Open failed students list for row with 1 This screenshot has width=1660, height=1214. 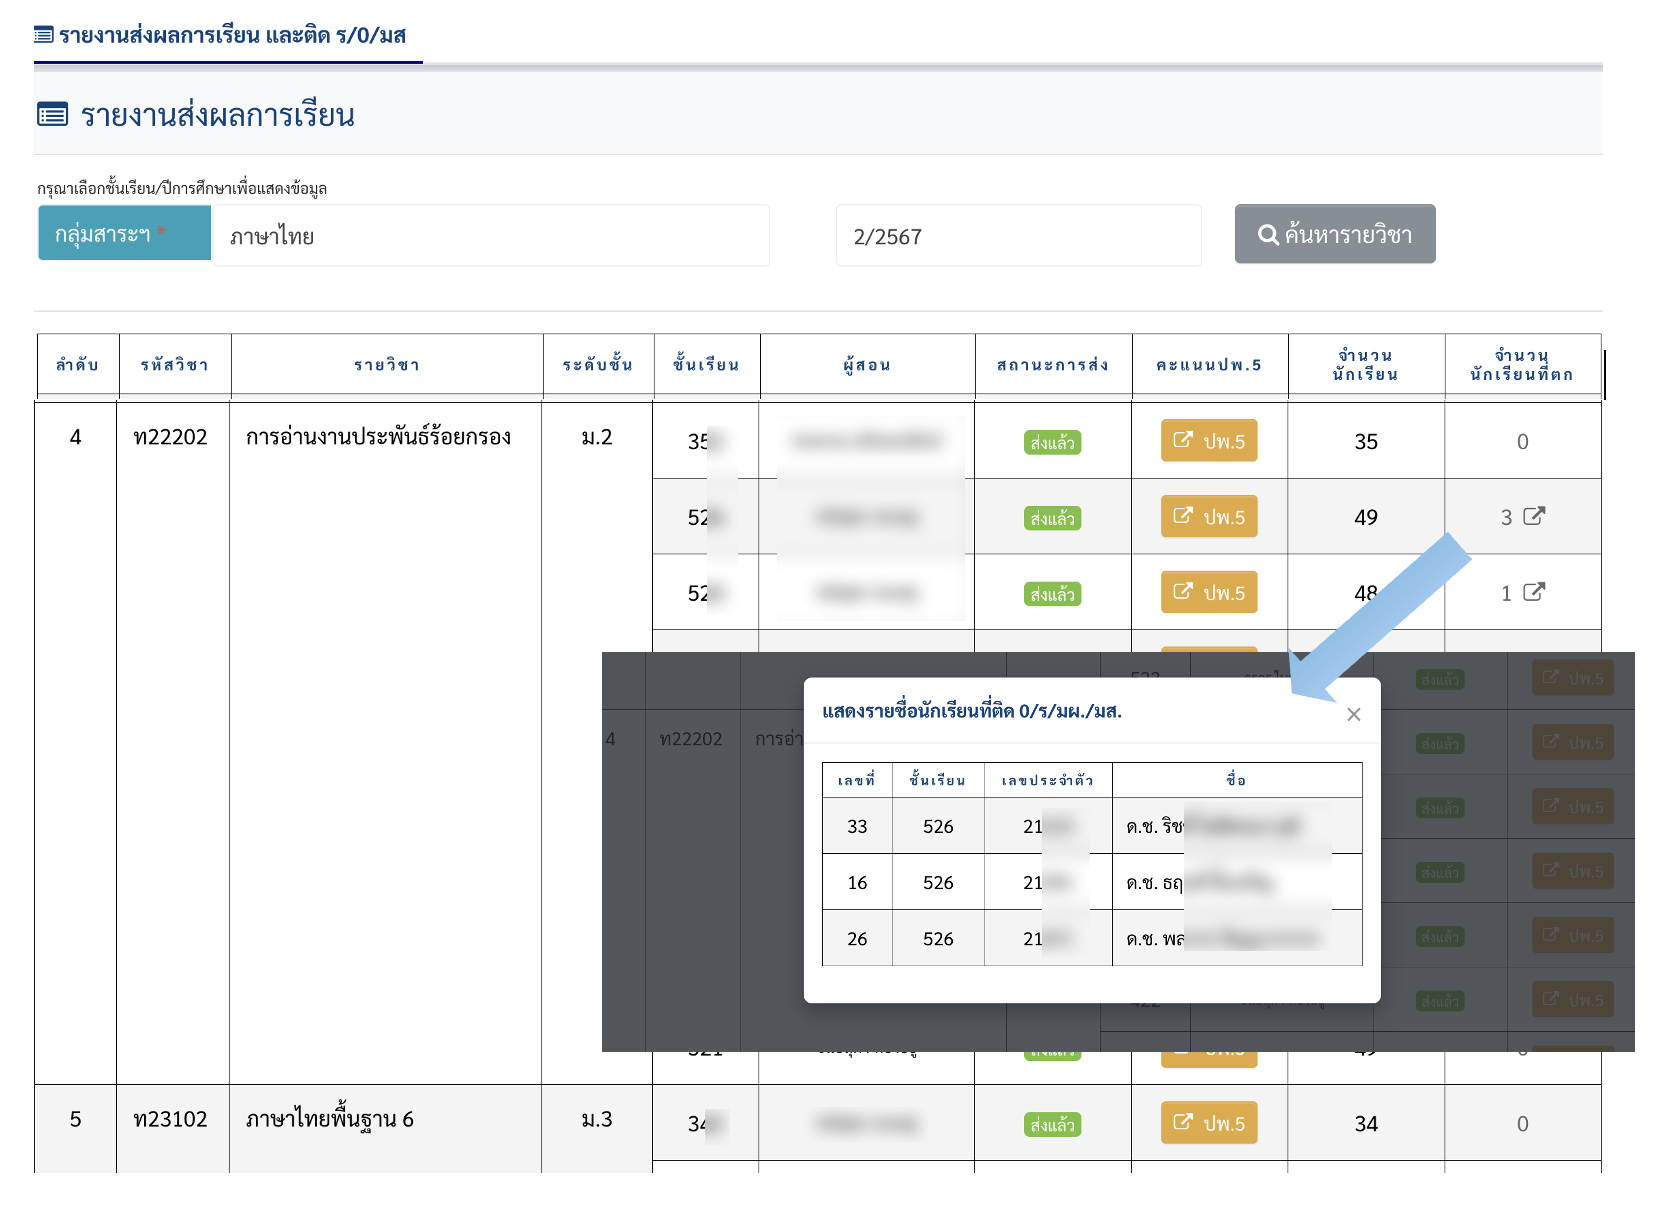(x=1533, y=593)
